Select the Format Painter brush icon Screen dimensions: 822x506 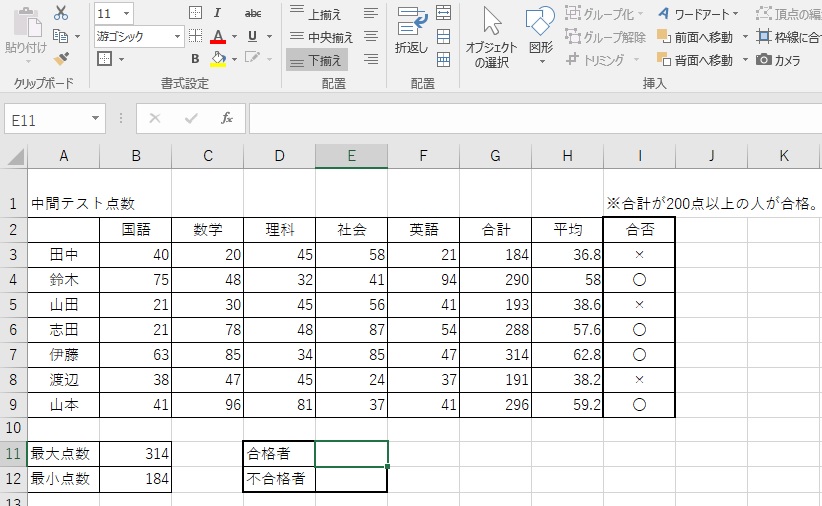point(61,59)
